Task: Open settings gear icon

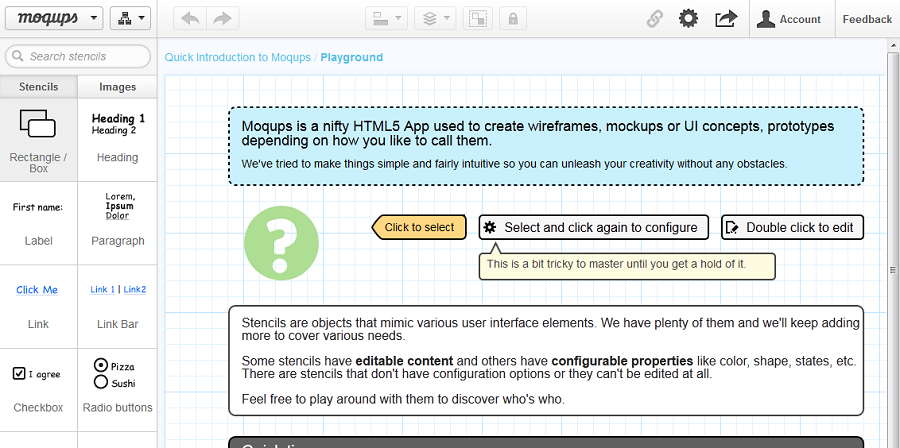Action: 688,18
